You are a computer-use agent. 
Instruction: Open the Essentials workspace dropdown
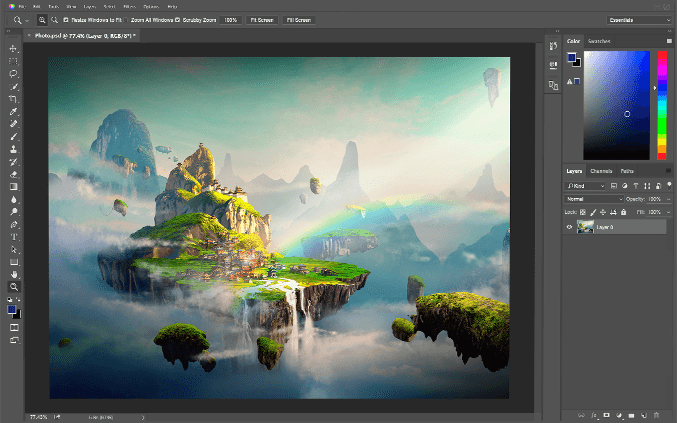click(x=639, y=19)
